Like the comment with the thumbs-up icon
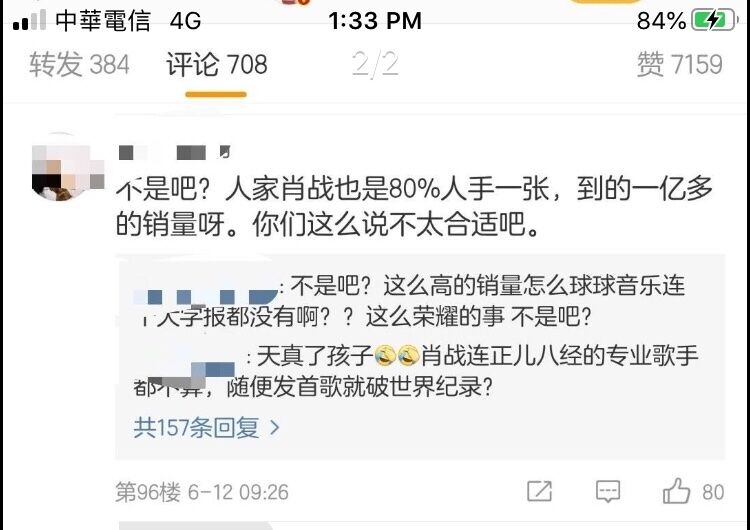The height and width of the screenshot is (530, 750). tap(676, 491)
